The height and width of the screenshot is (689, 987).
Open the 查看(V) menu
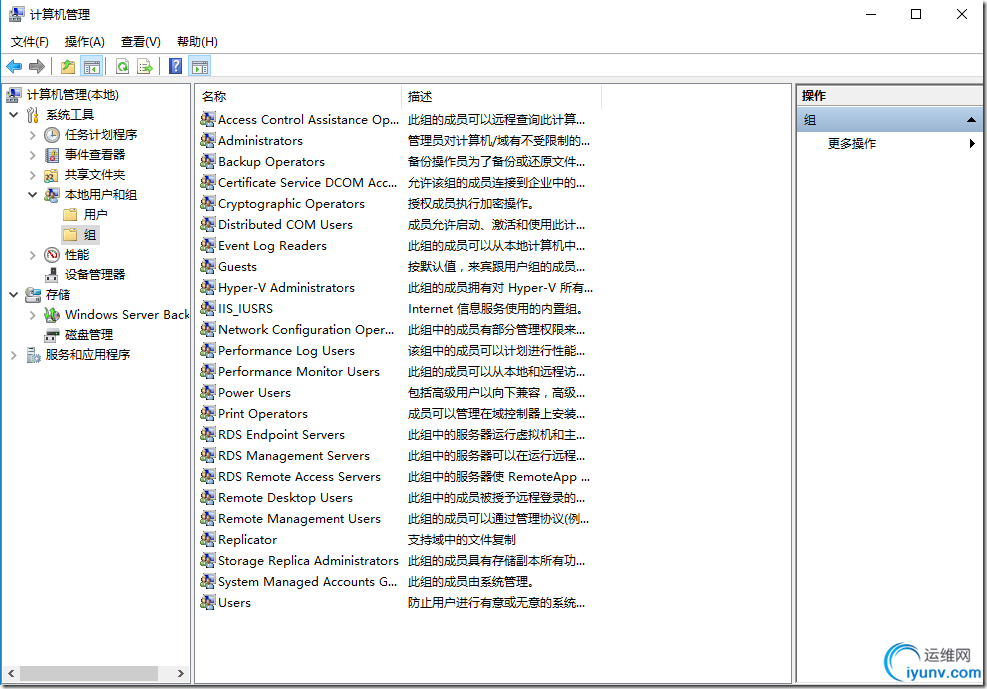click(x=140, y=42)
